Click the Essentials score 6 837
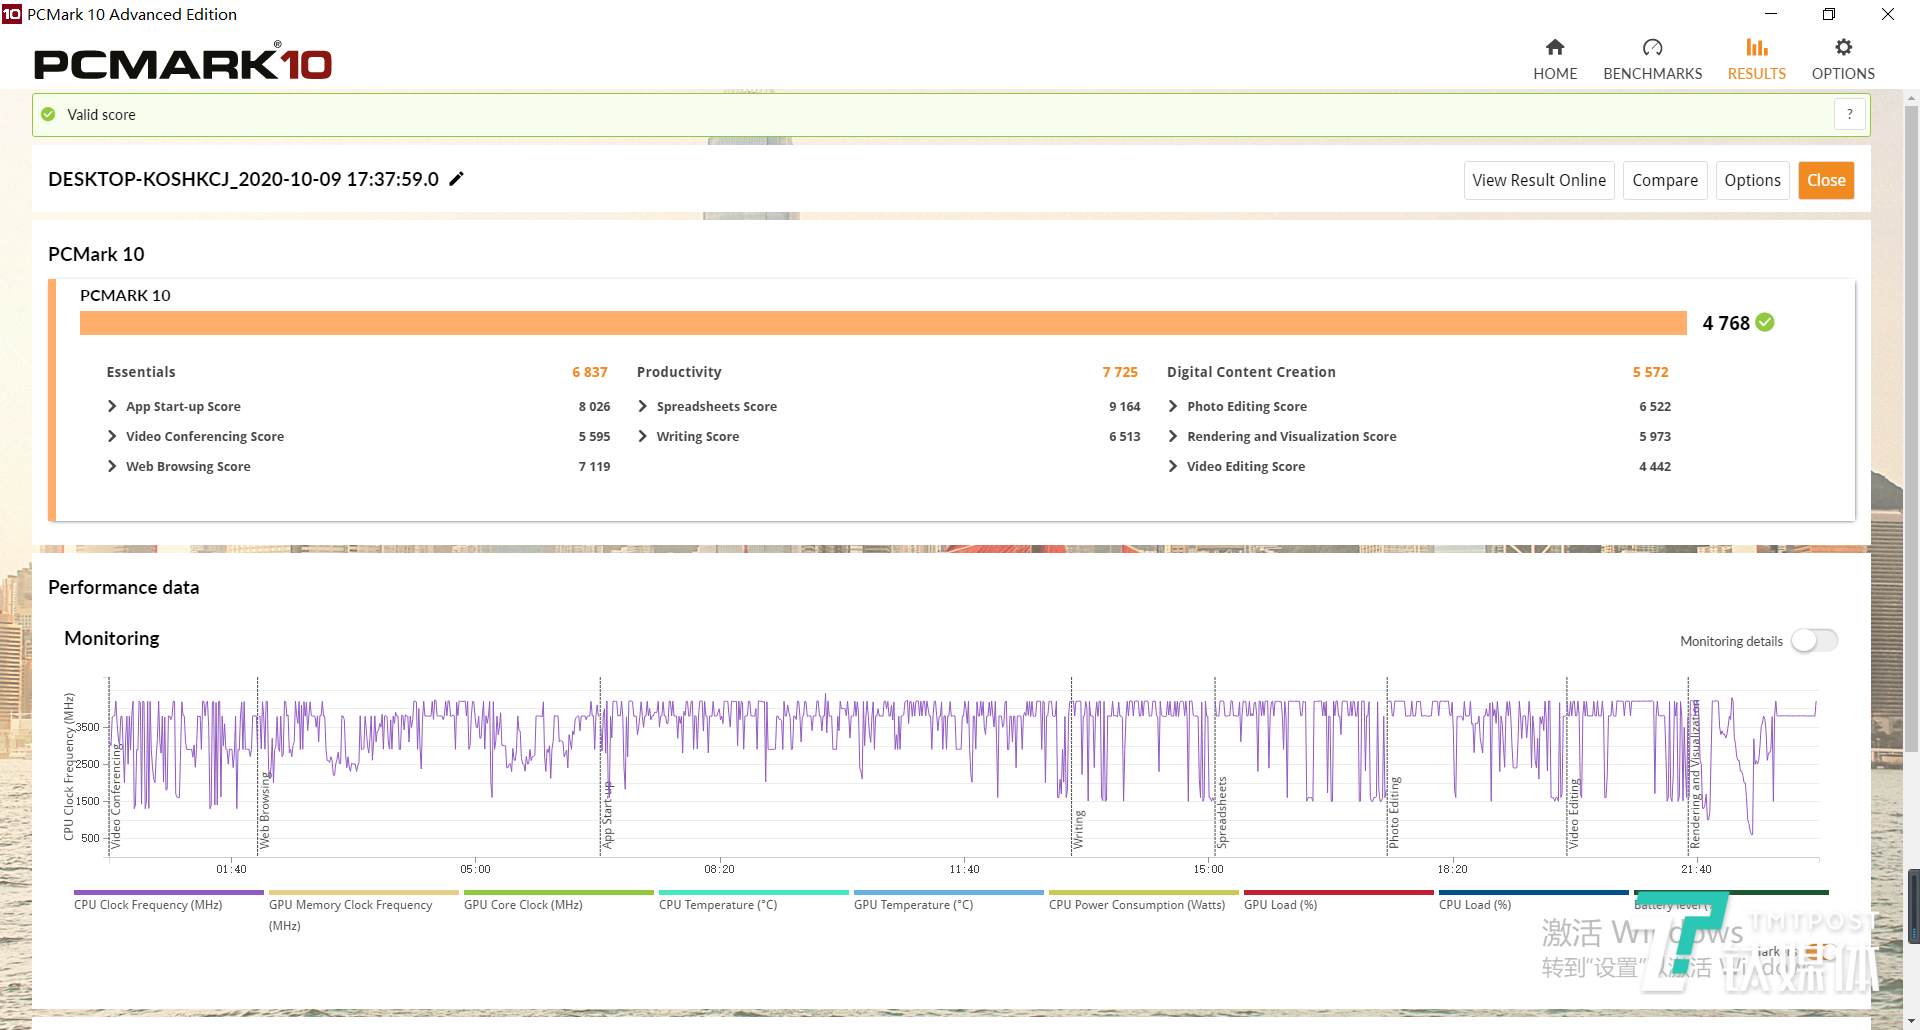Screen dimensions: 1920x1030 click(x=590, y=372)
